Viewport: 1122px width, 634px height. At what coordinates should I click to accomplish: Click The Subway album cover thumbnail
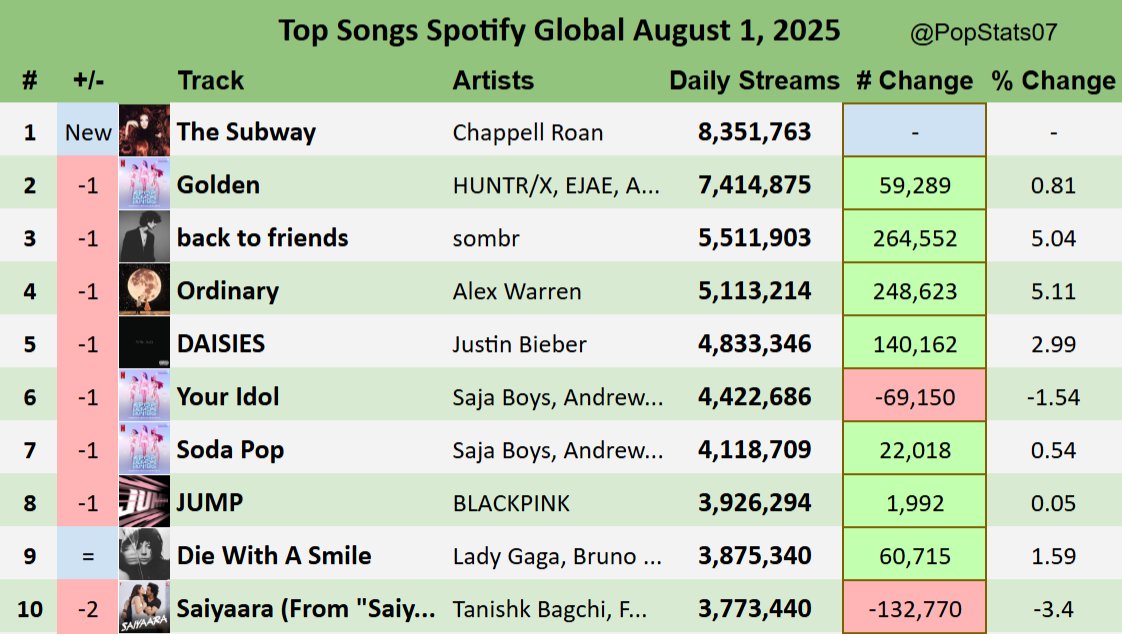click(x=144, y=131)
